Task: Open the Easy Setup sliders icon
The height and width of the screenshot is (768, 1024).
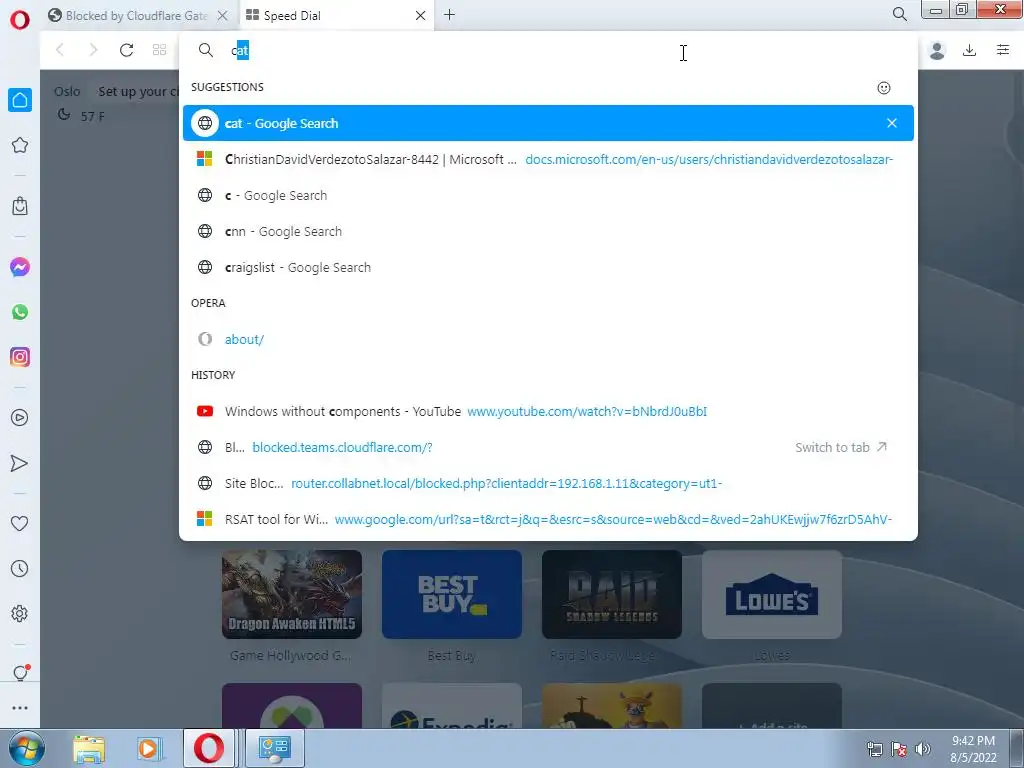Action: (x=1003, y=50)
